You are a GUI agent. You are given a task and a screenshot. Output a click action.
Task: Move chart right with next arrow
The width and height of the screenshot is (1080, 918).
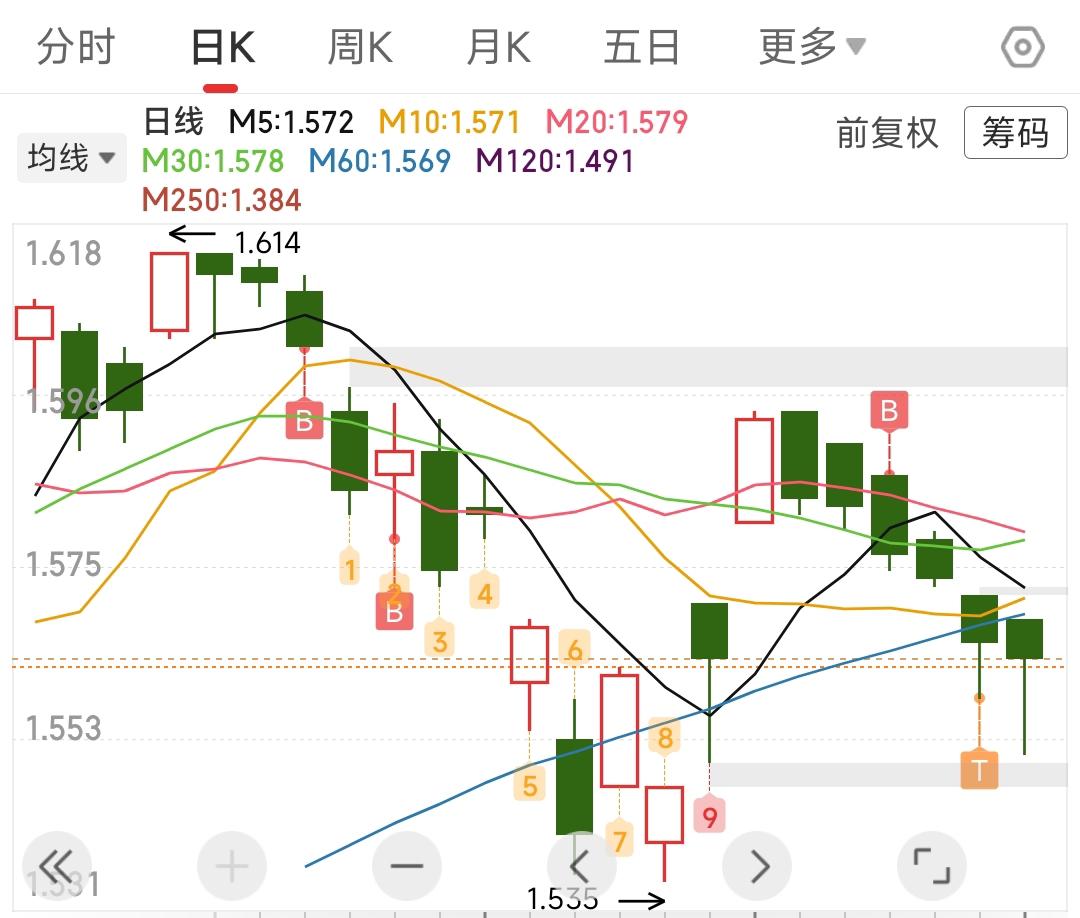[757, 866]
